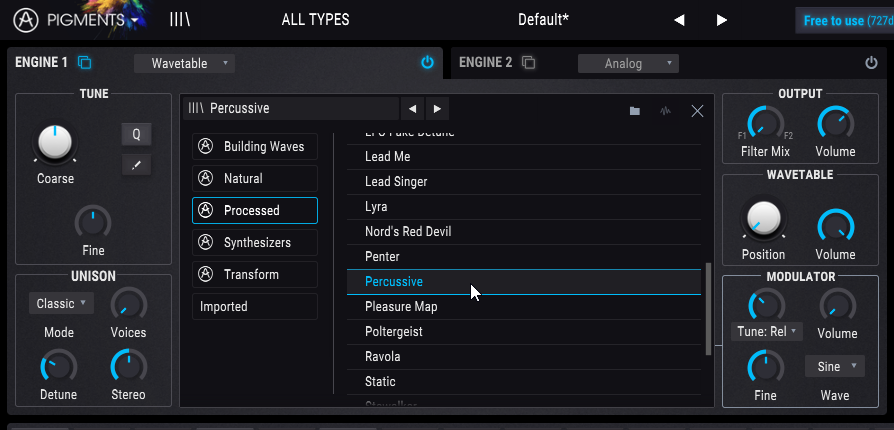This screenshot has width=894, height=430.
Task: Open the Analog engine type dropdown
Action: tap(628, 63)
